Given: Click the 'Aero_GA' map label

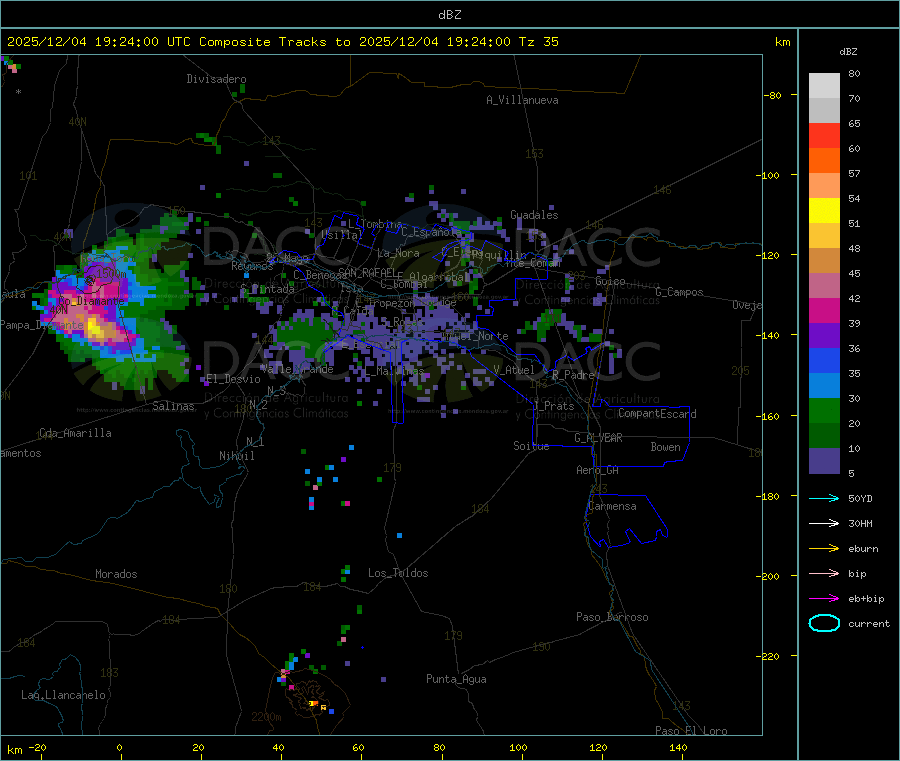Looking at the screenshot, I should pyautogui.click(x=598, y=470).
